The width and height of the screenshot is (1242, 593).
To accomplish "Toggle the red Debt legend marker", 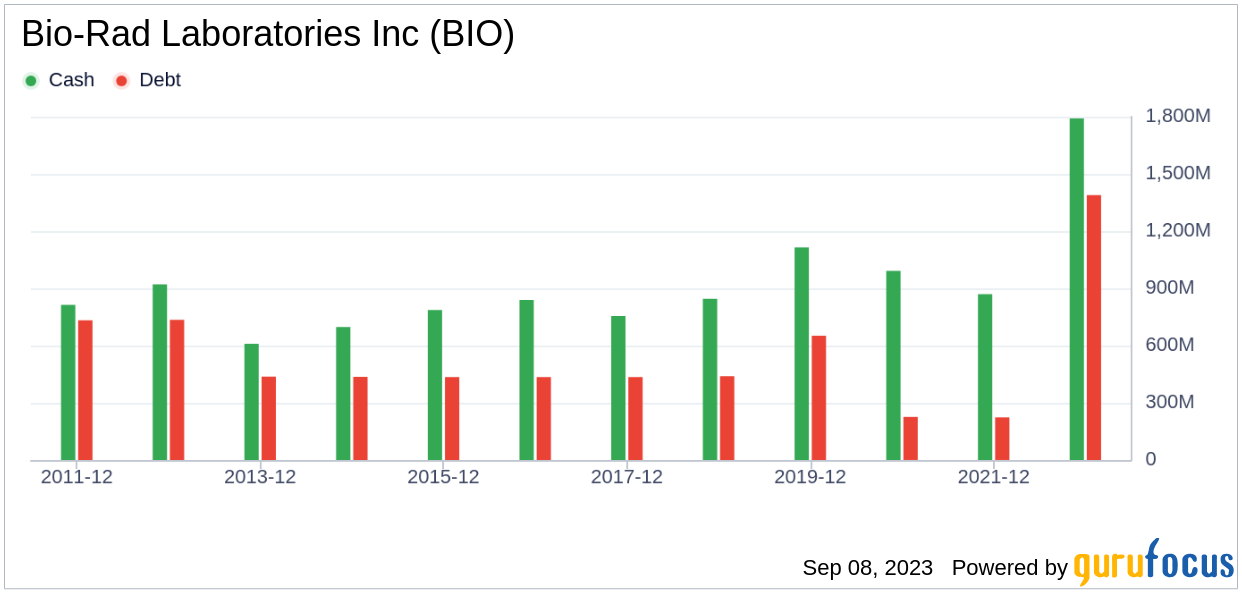I will pyautogui.click(x=121, y=80).
